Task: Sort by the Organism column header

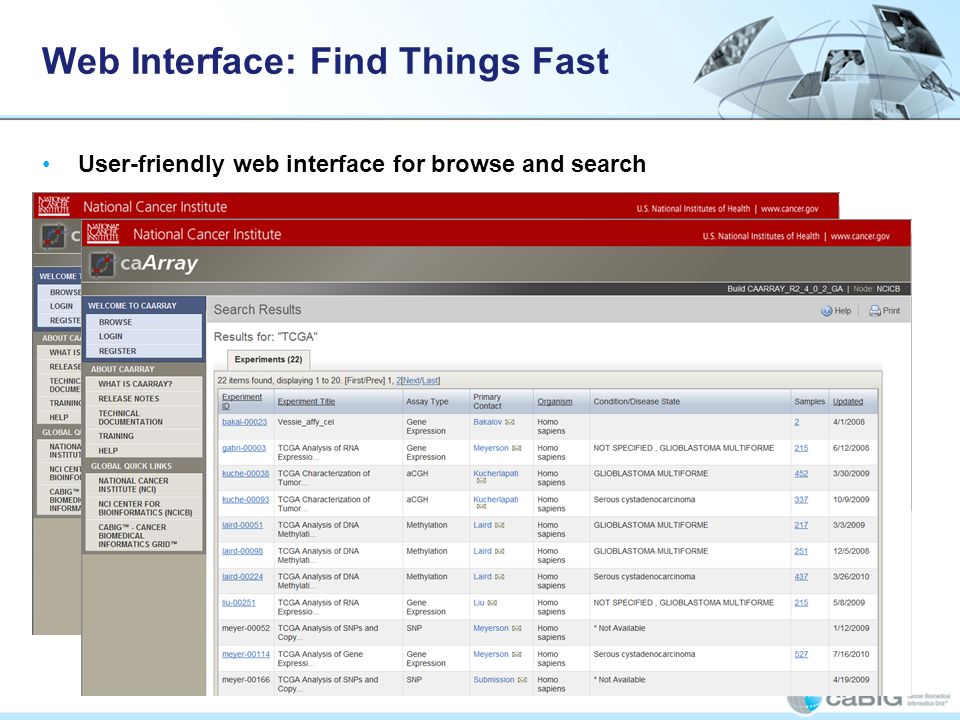Action: tap(555, 402)
